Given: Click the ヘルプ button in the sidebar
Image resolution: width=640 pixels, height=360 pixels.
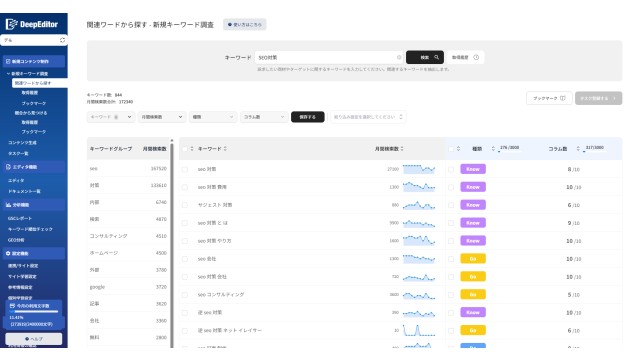Looking at the screenshot, I should pos(33,339).
